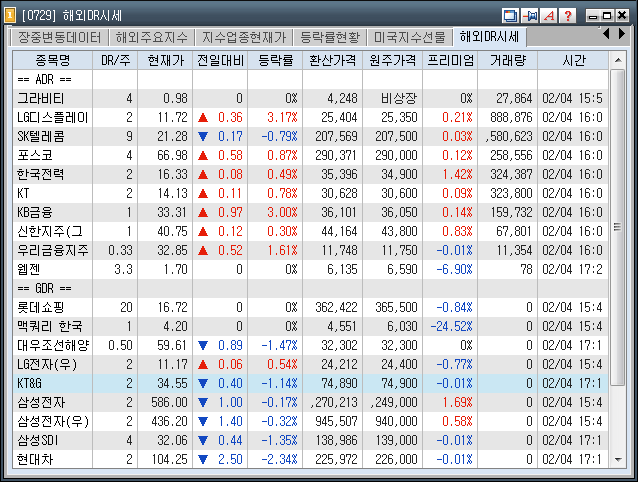
Task: Select the 신한지주 stock name
Action: pyautogui.click(x=50, y=231)
